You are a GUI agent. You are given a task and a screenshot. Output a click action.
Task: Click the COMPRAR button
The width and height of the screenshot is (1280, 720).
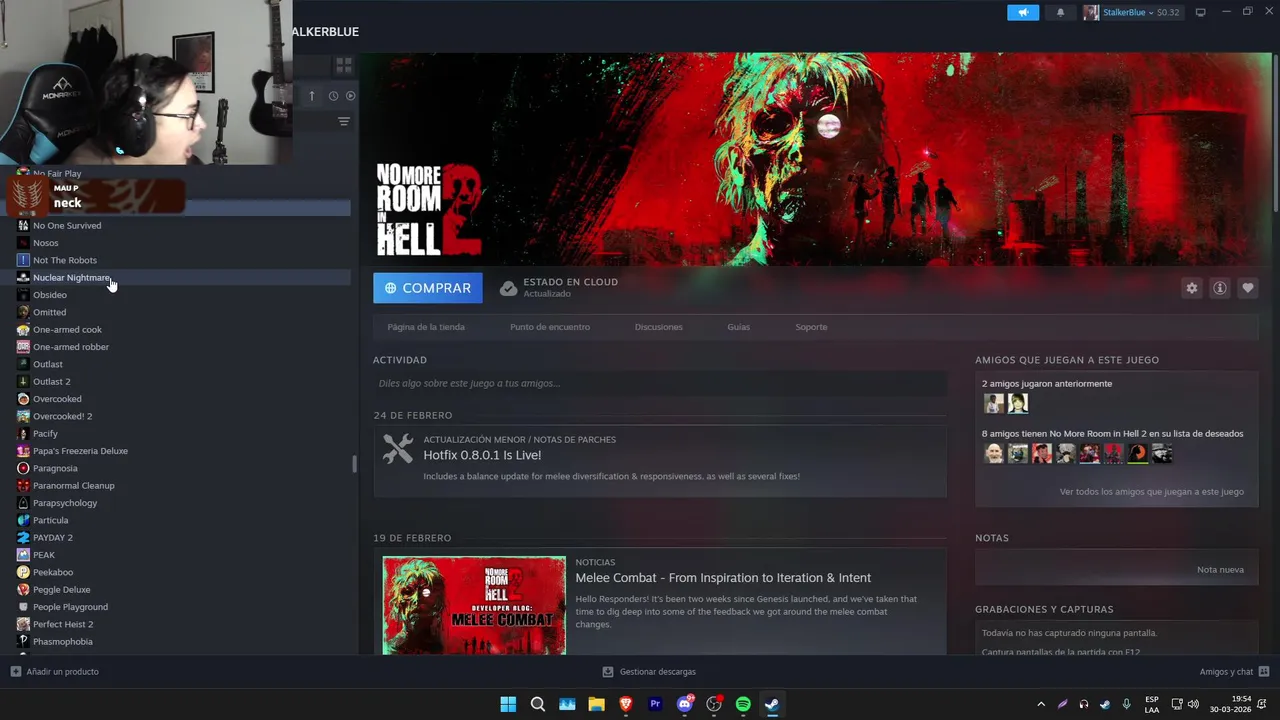pyautogui.click(x=428, y=288)
